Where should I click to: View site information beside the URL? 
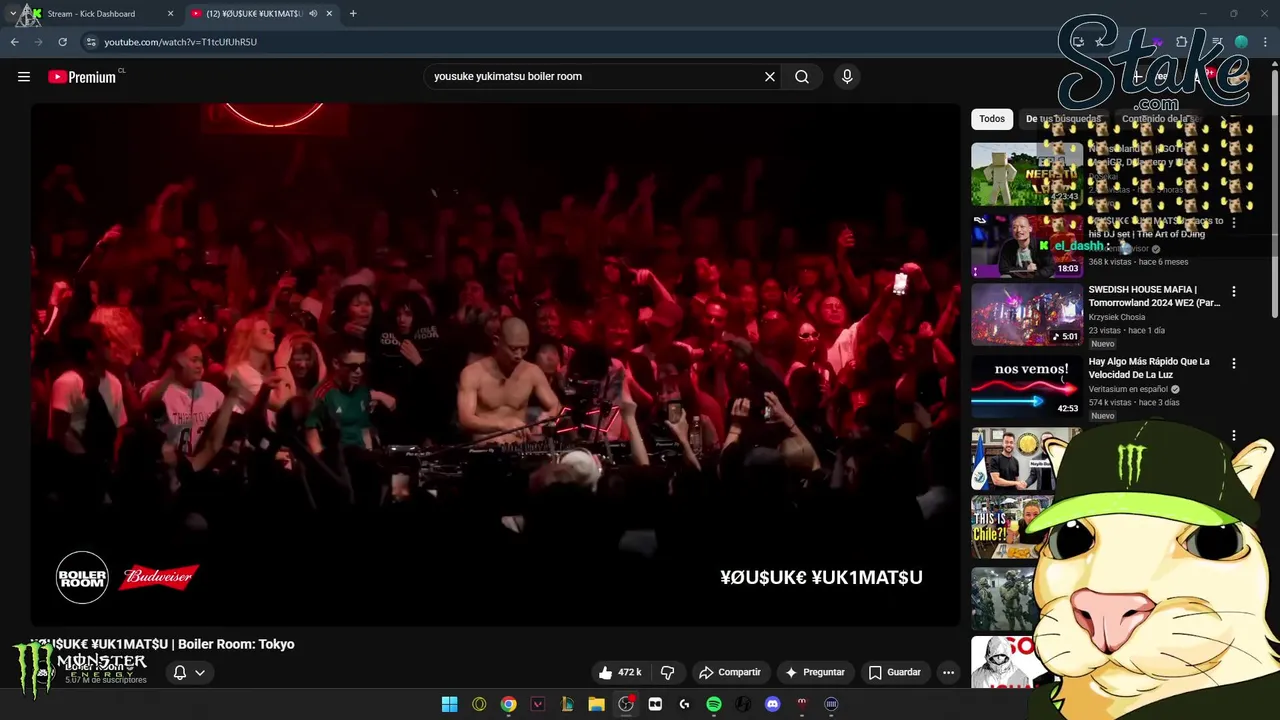tap(91, 42)
